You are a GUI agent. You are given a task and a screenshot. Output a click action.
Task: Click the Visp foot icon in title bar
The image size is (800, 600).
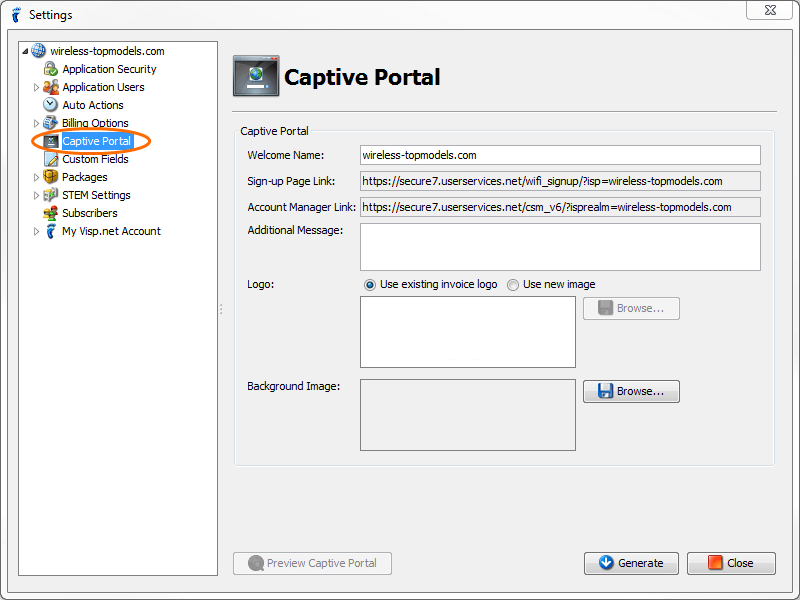[x=16, y=15]
